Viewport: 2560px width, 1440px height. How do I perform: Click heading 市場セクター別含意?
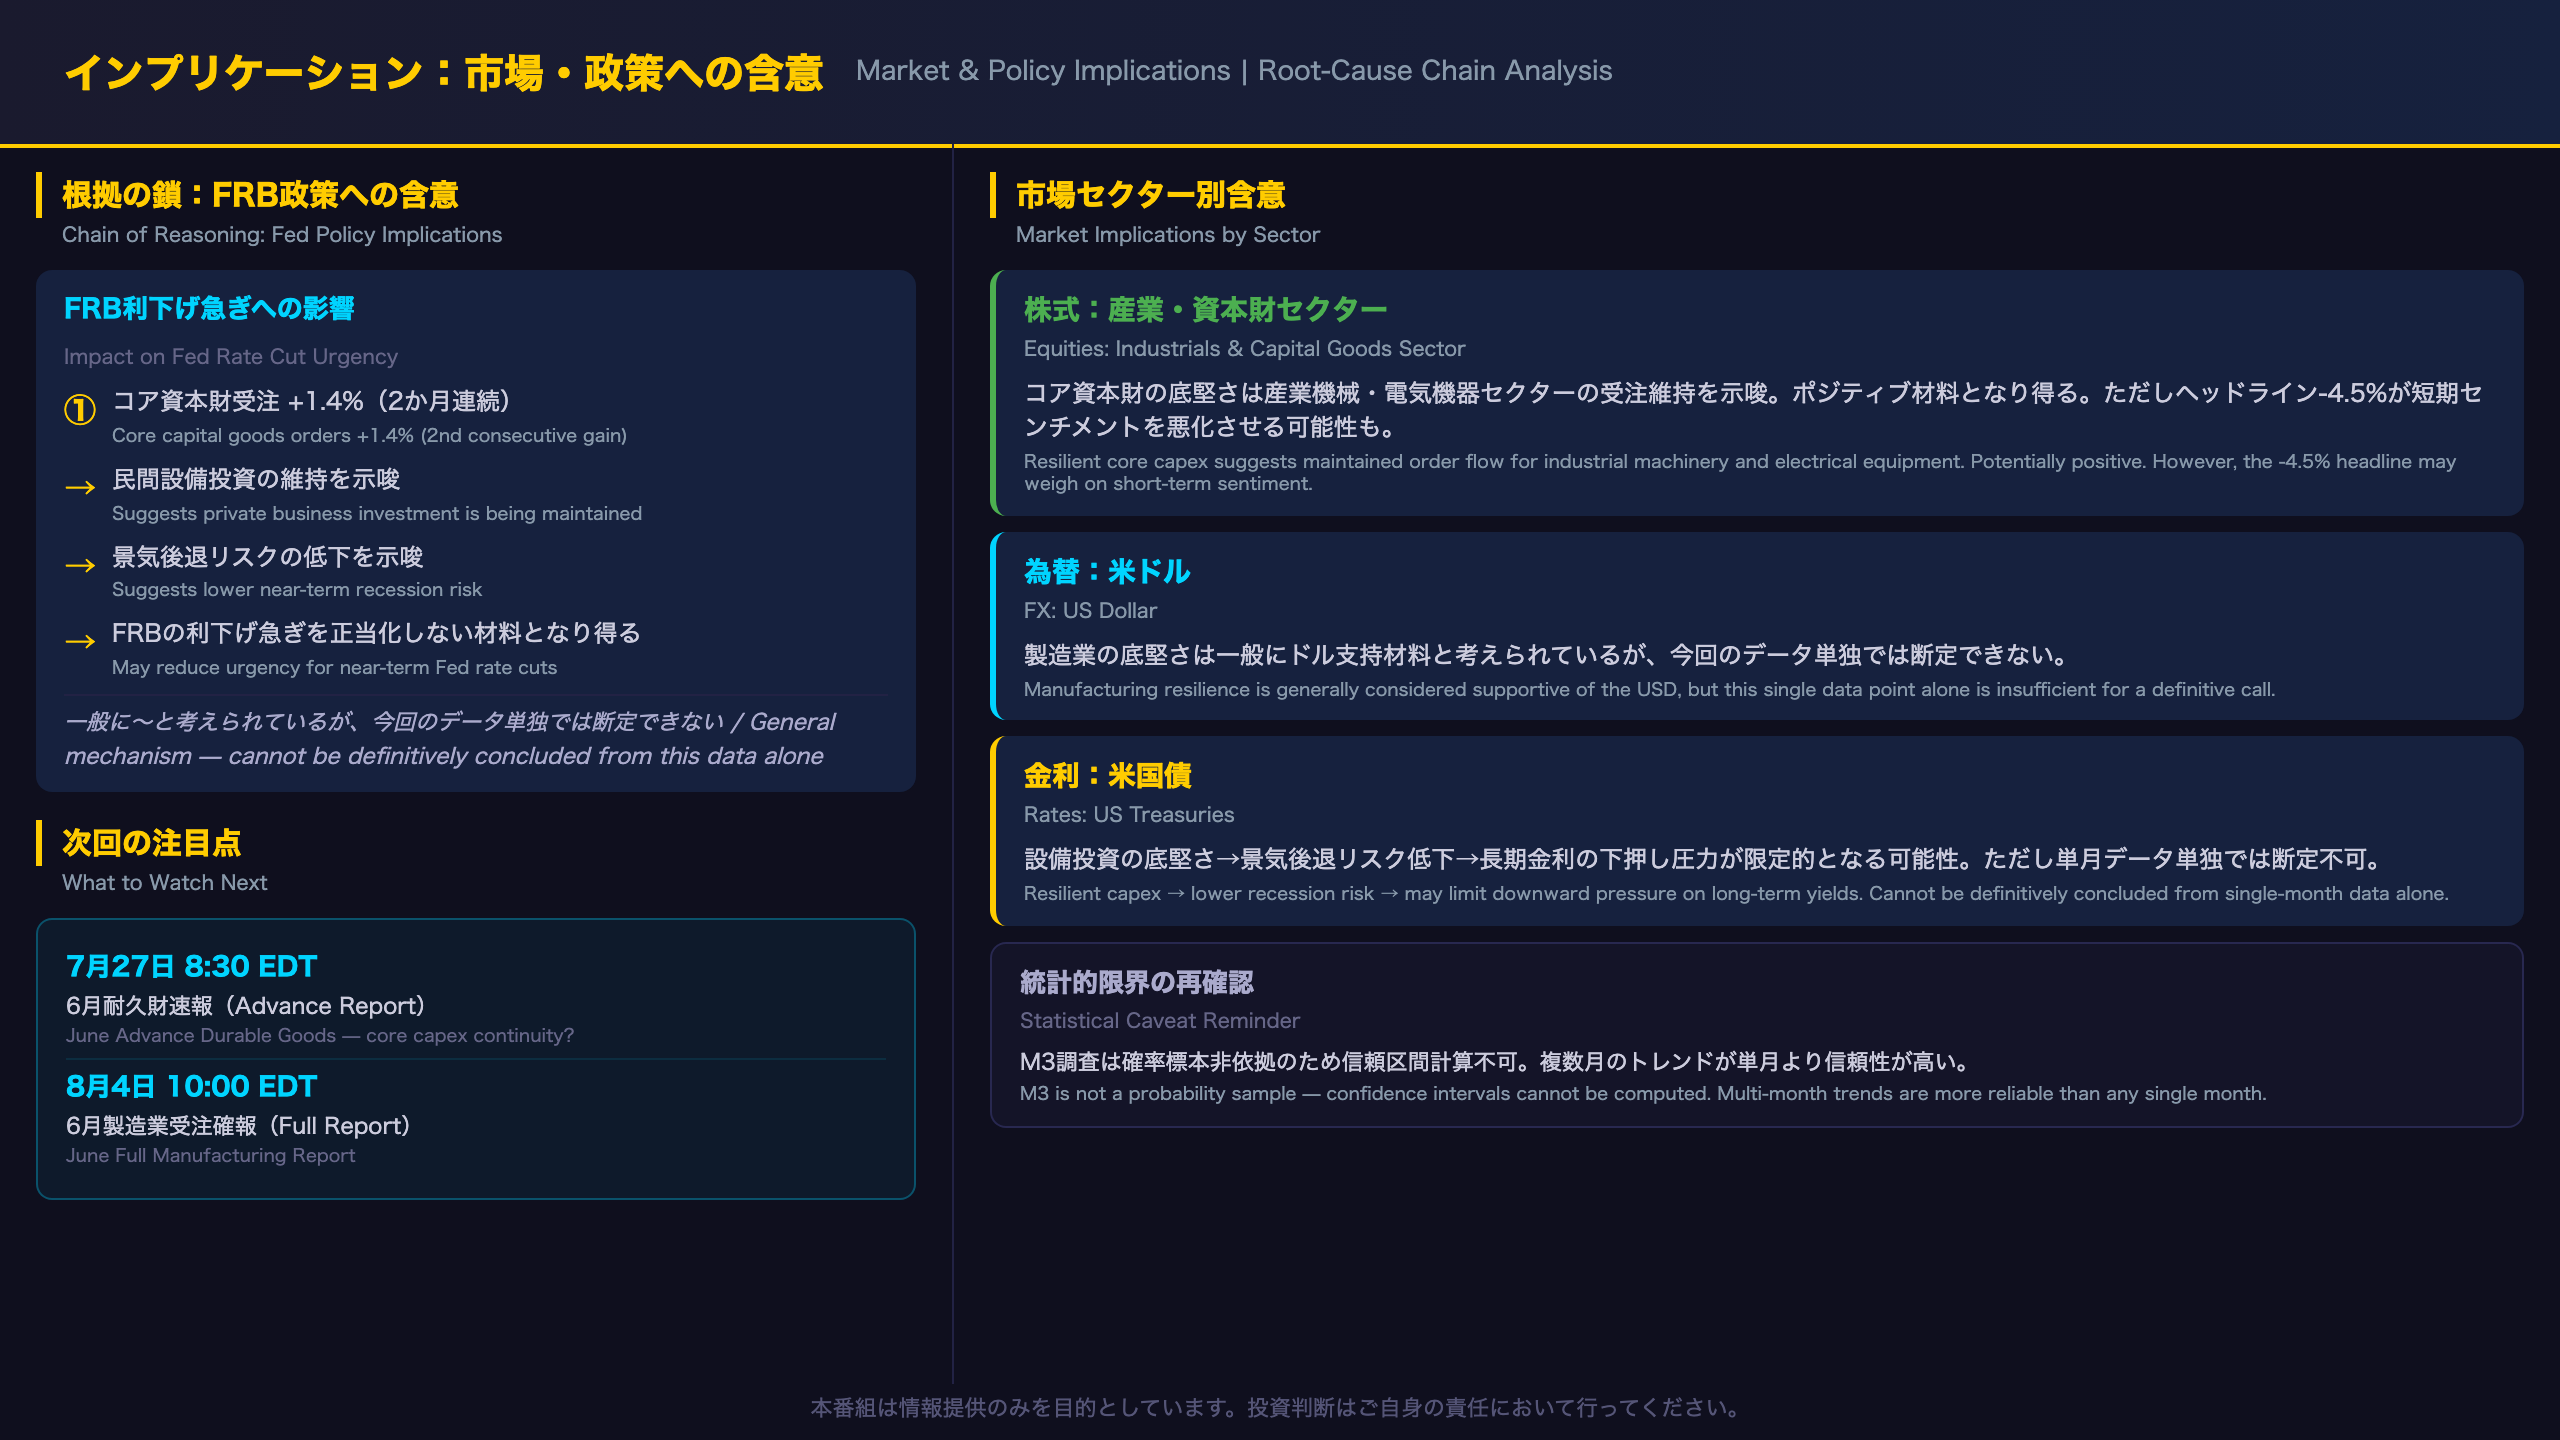pos(1150,195)
